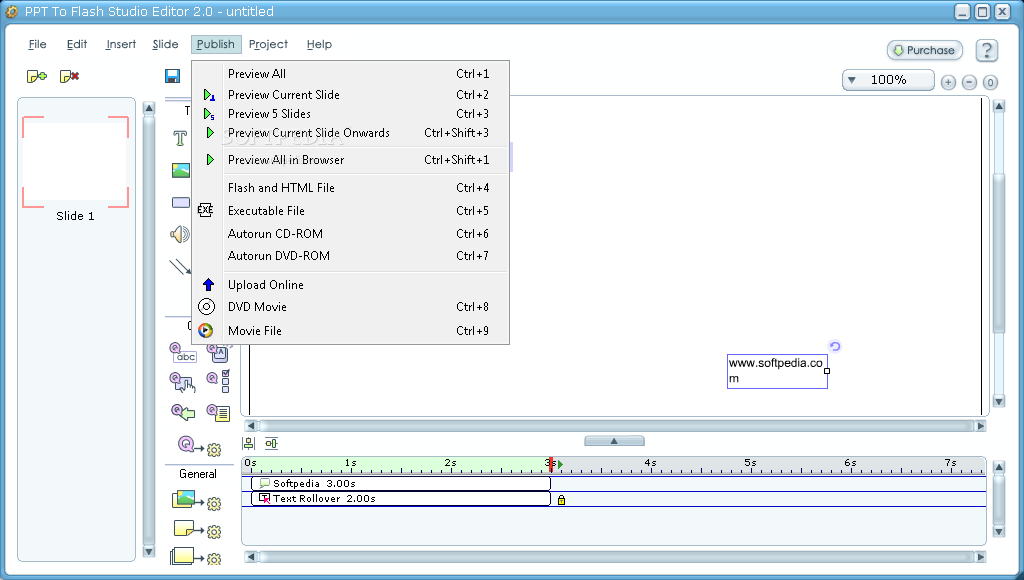Open image settings gear under General

197,502
